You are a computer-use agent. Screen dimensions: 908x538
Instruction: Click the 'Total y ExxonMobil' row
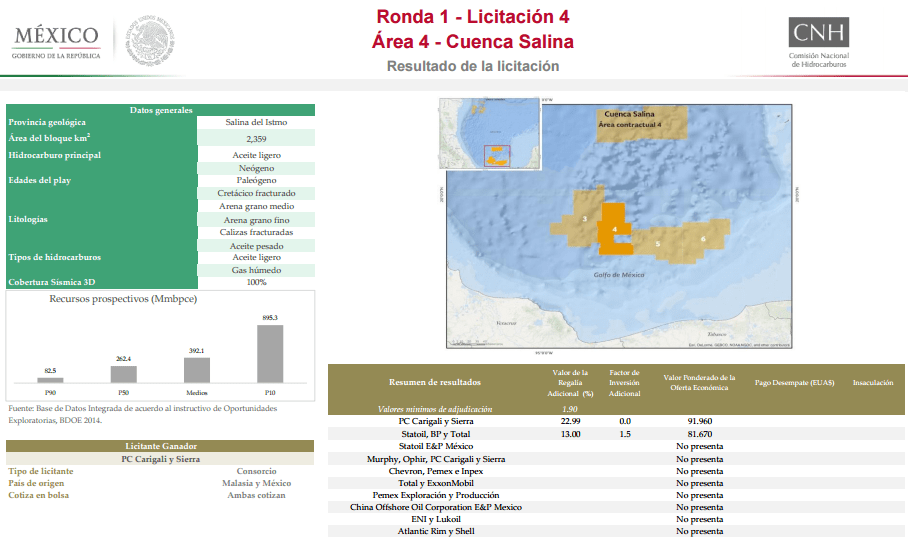click(616, 483)
